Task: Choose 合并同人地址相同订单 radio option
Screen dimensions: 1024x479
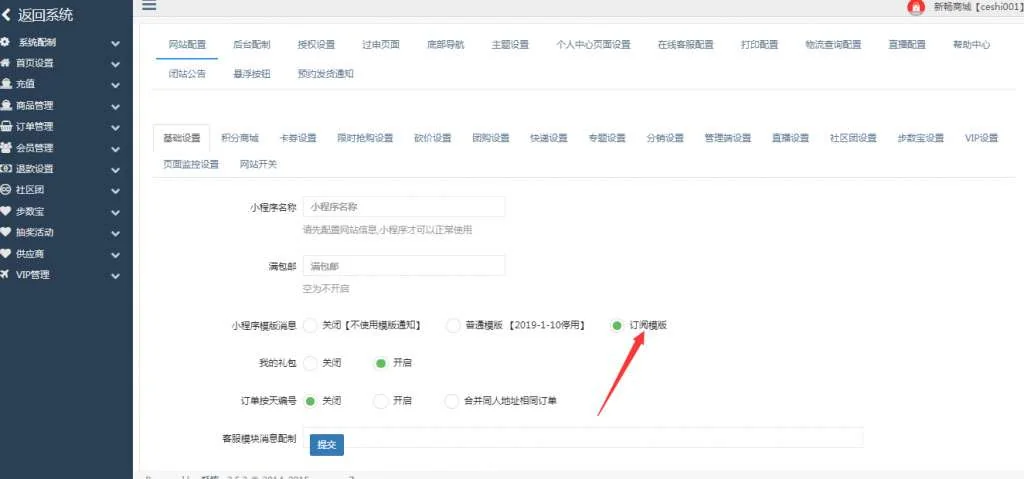Action: (x=453, y=401)
